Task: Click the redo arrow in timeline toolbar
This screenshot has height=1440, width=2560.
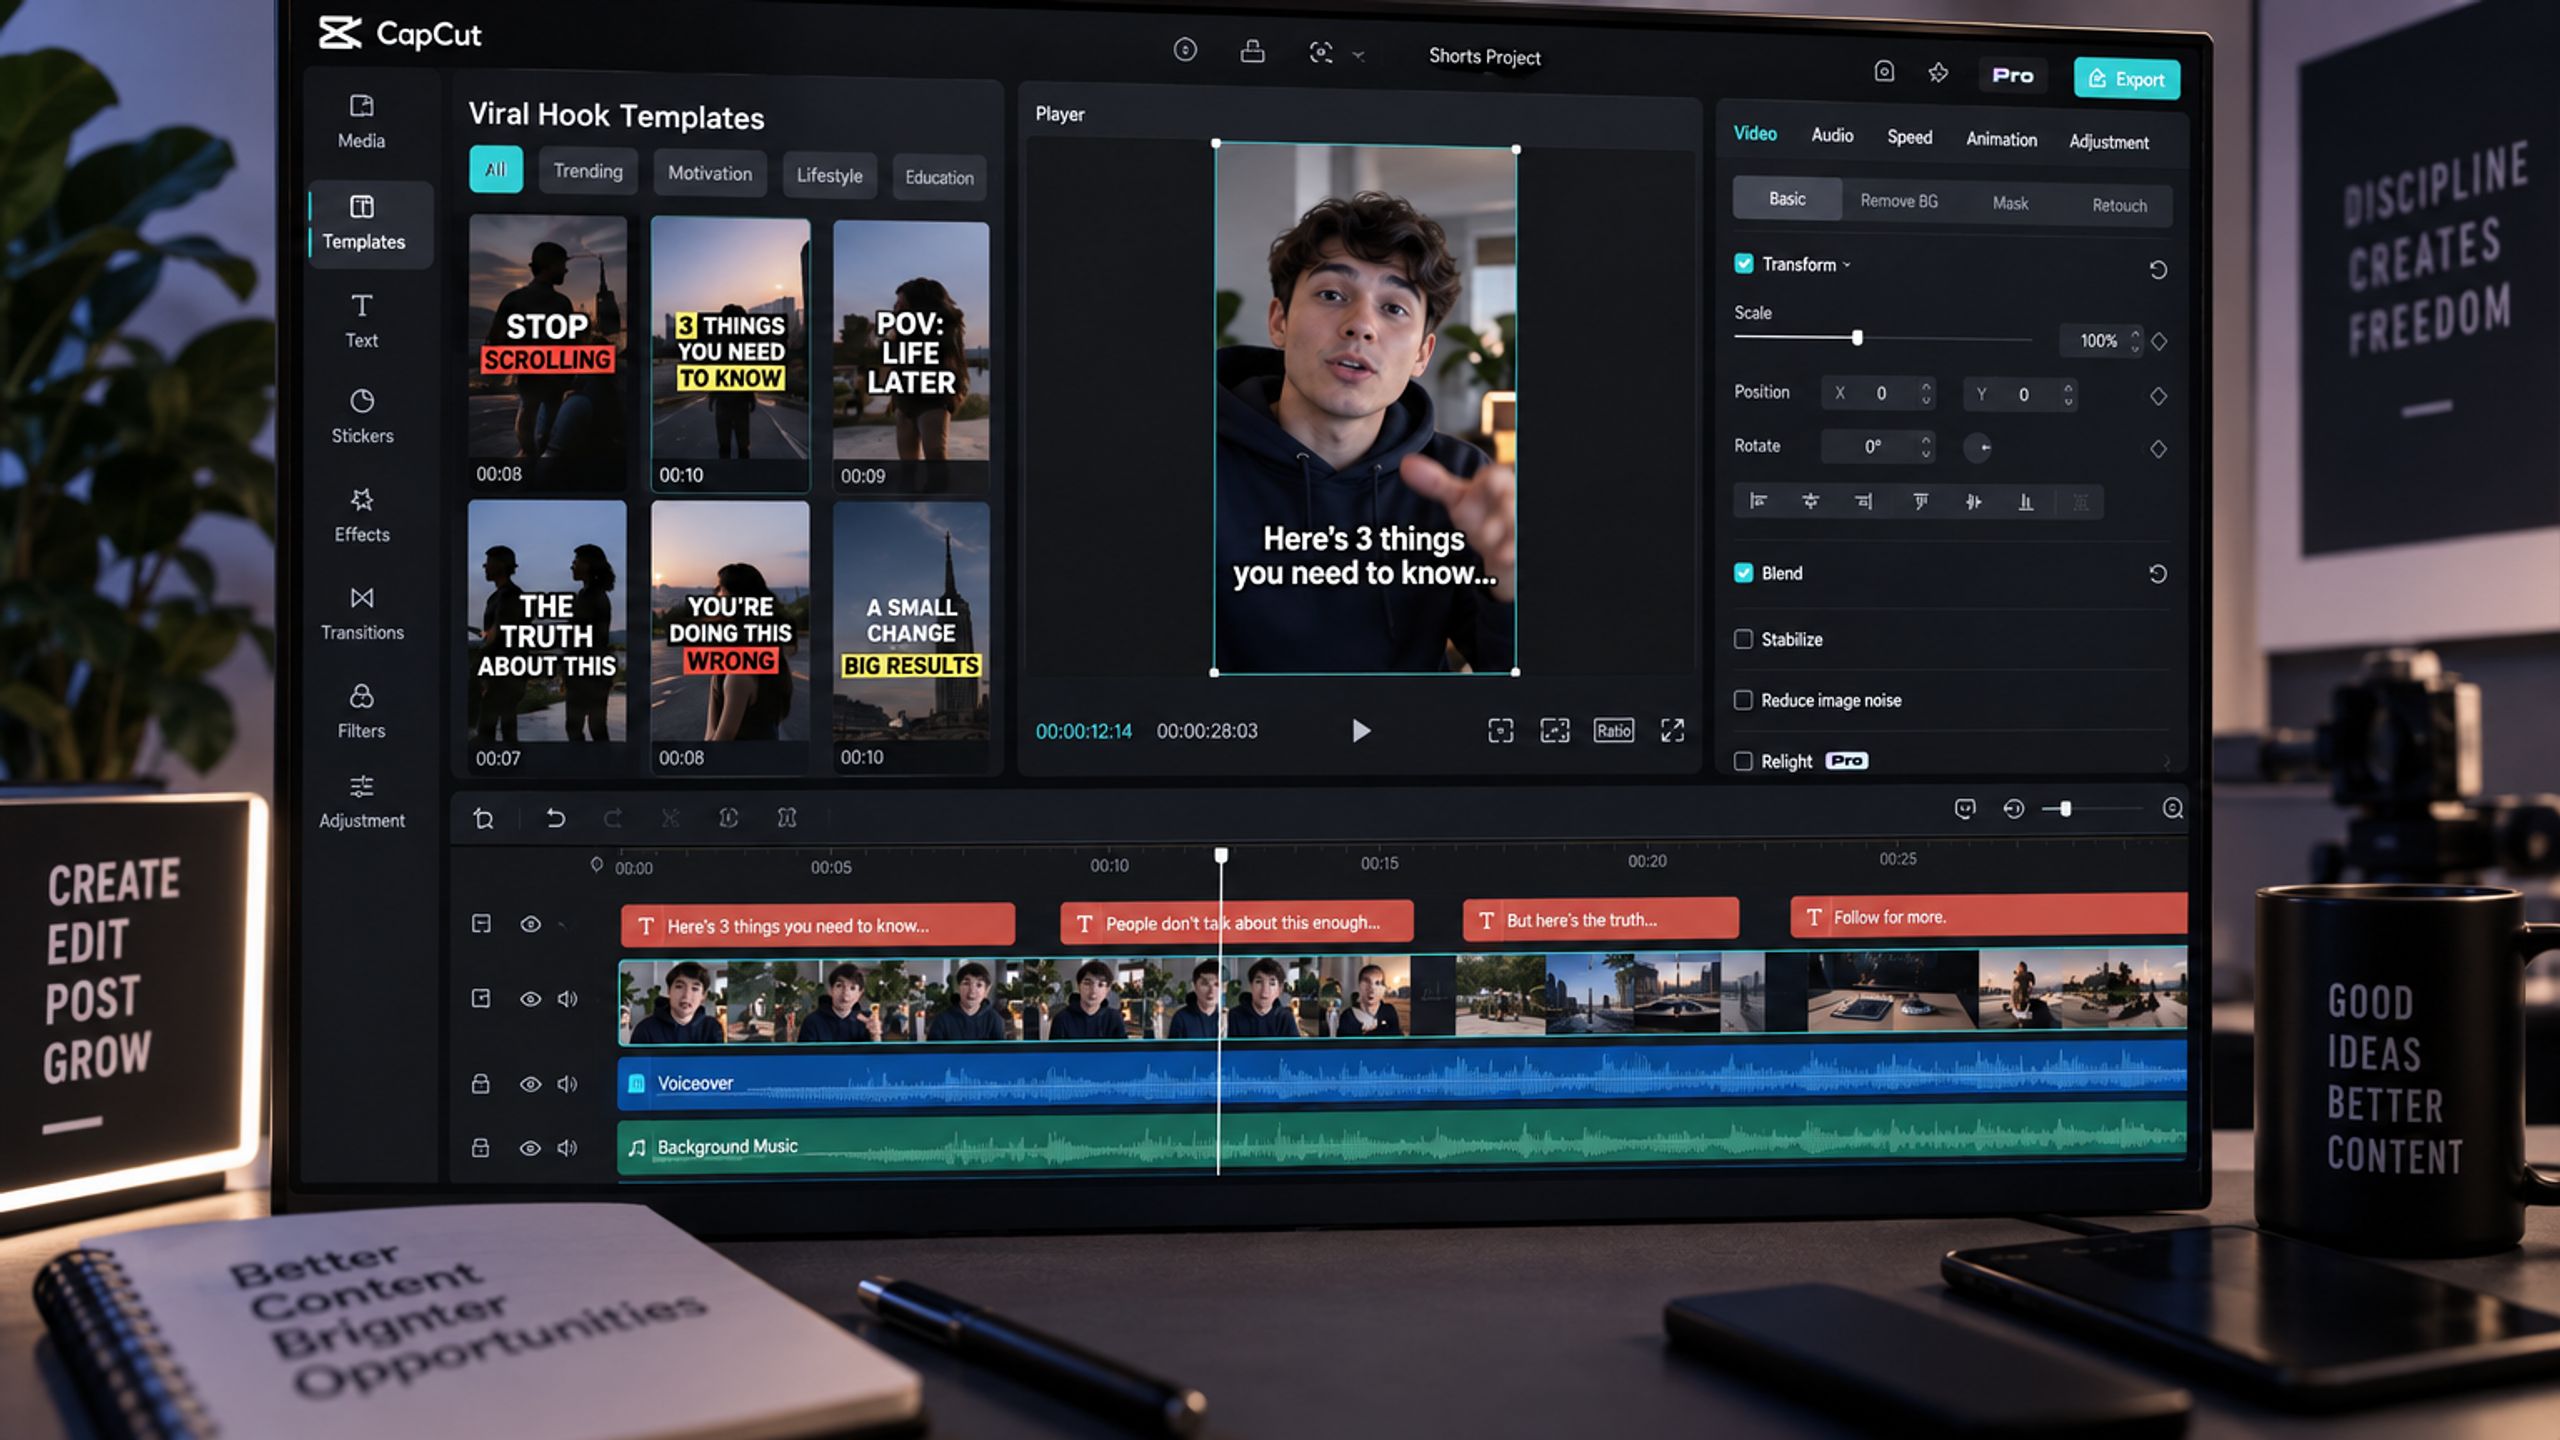Action: pos(613,818)
